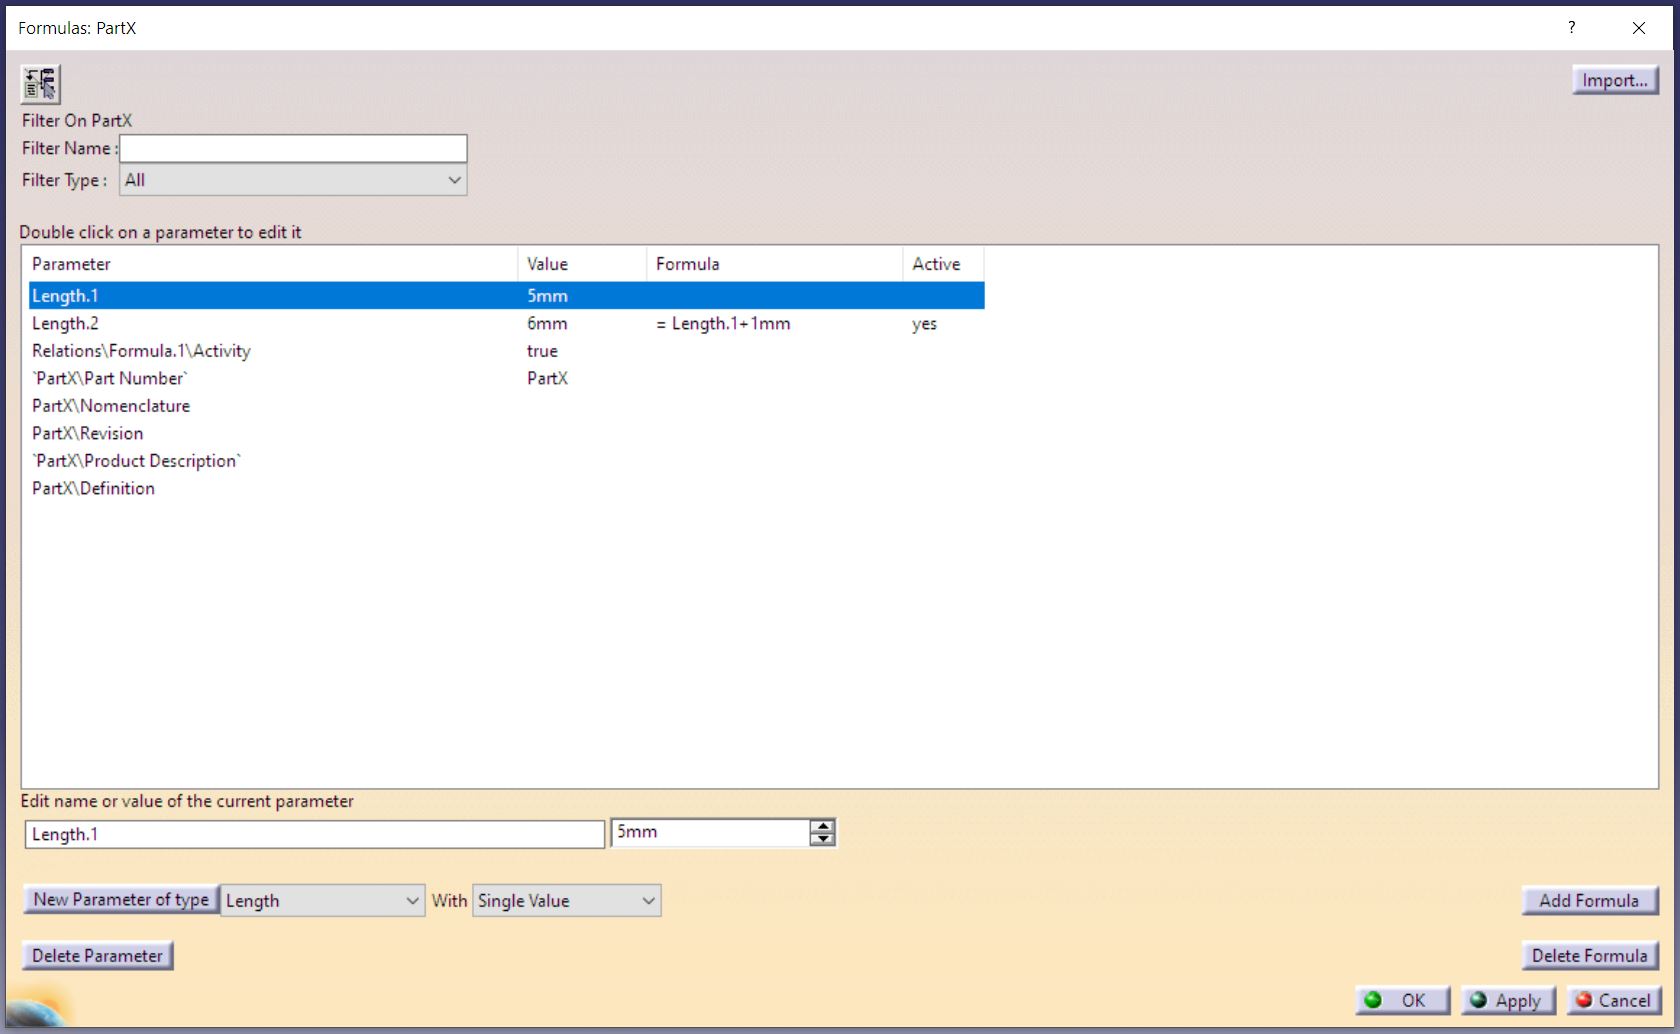
Task: Click the Add Formula button
Action: click(1588, 901)
